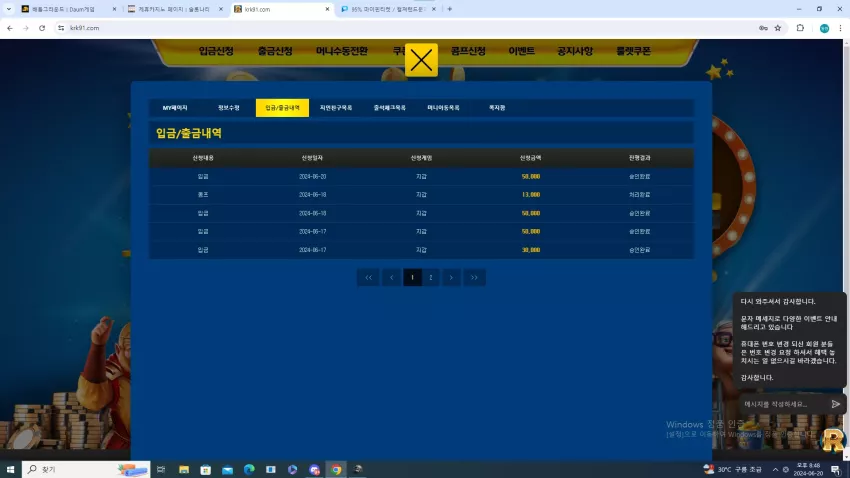This screenshot has width=850, height=478.
Task: Go to previous page with the single left arrow
Action: (x=391, y=277)
